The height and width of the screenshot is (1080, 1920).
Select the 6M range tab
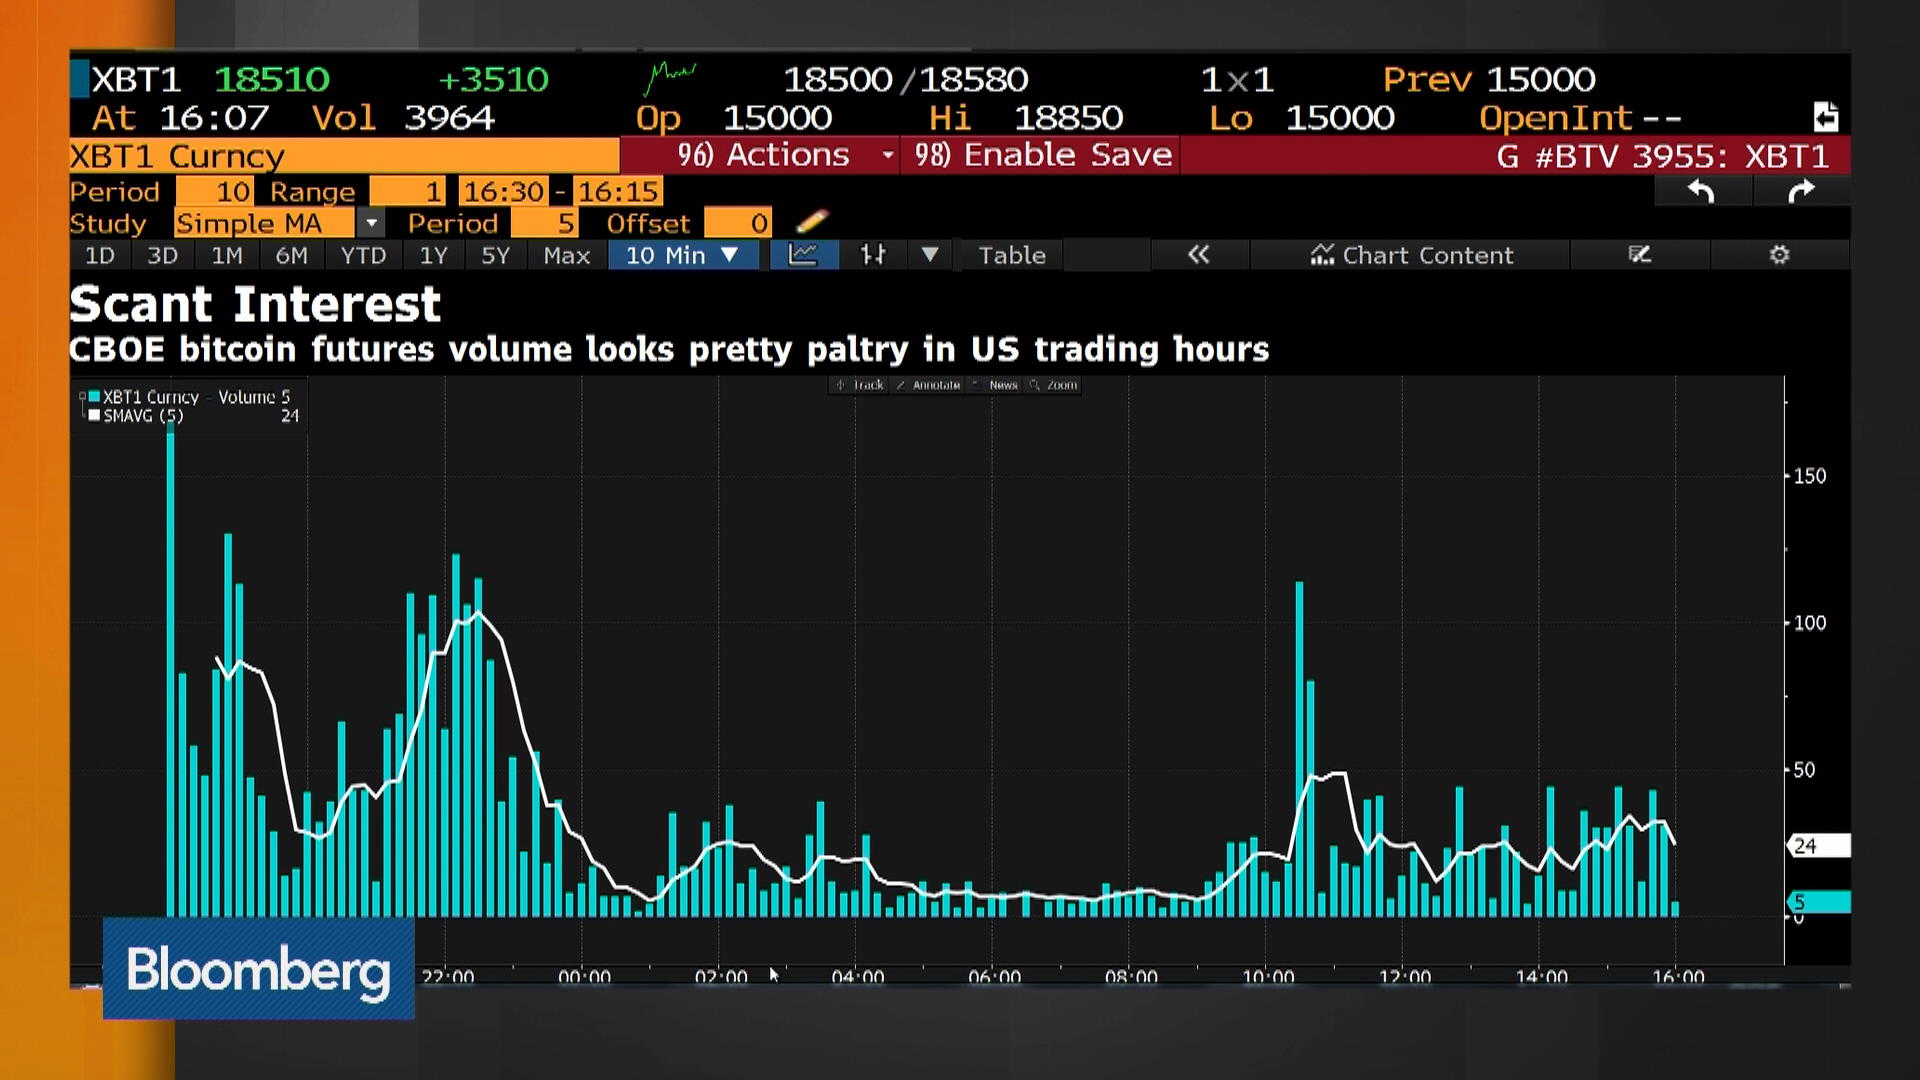[x=291, y=255]
